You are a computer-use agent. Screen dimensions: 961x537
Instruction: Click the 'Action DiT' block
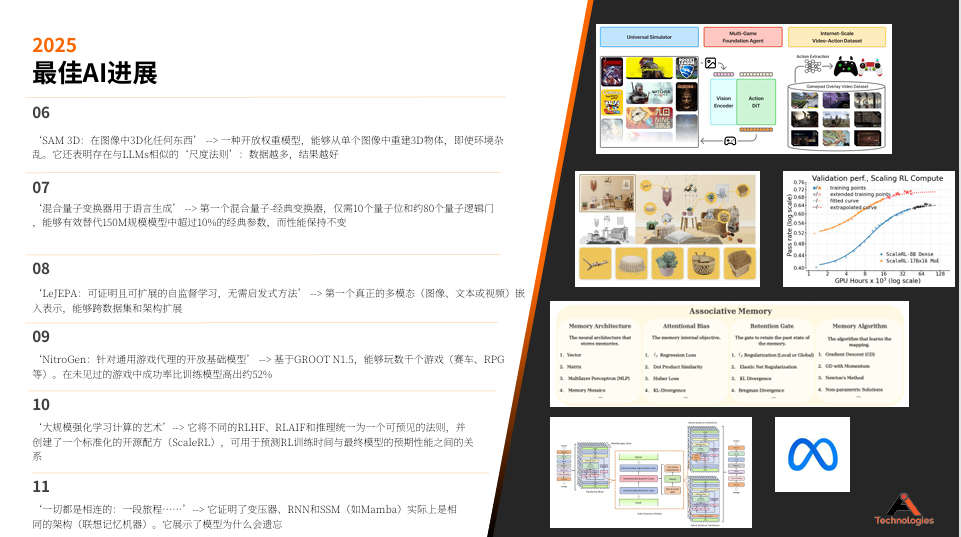point(756,102)
